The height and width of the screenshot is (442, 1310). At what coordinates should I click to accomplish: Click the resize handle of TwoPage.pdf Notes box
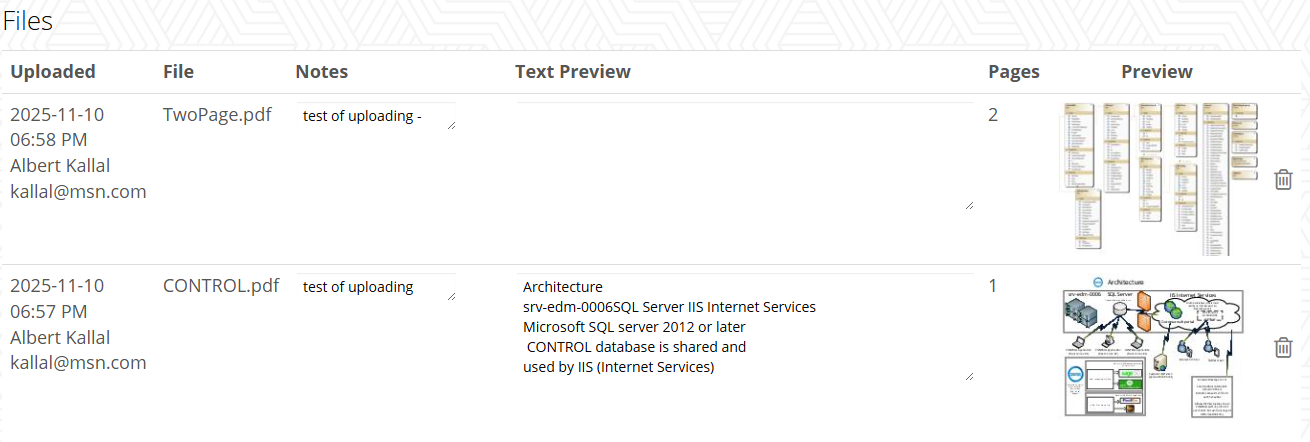click(x=451, y=125)
